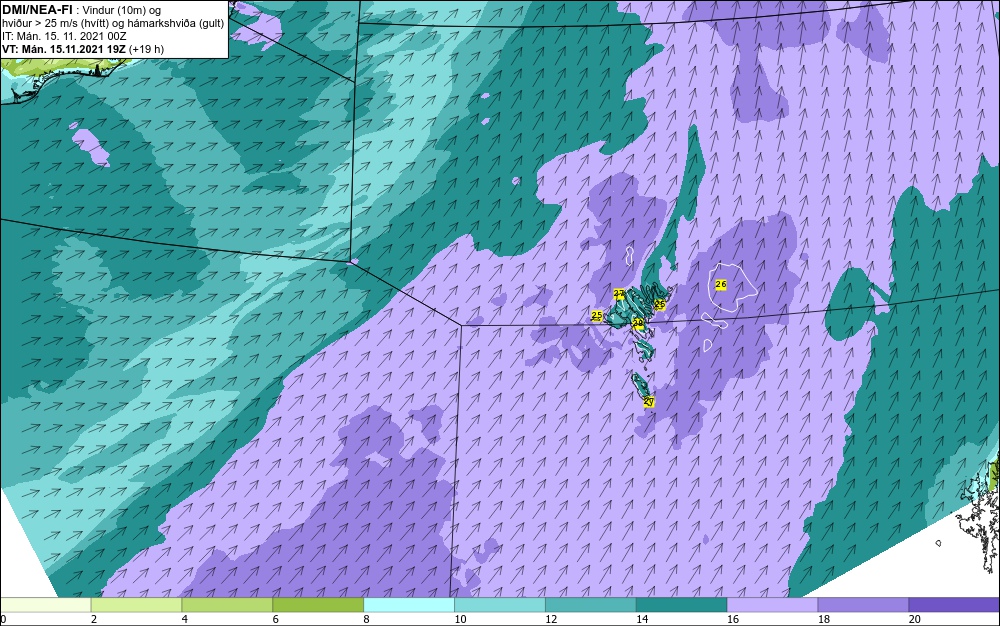Click the medium purple 18–20 m/s legend swatch

click(864, 605)
